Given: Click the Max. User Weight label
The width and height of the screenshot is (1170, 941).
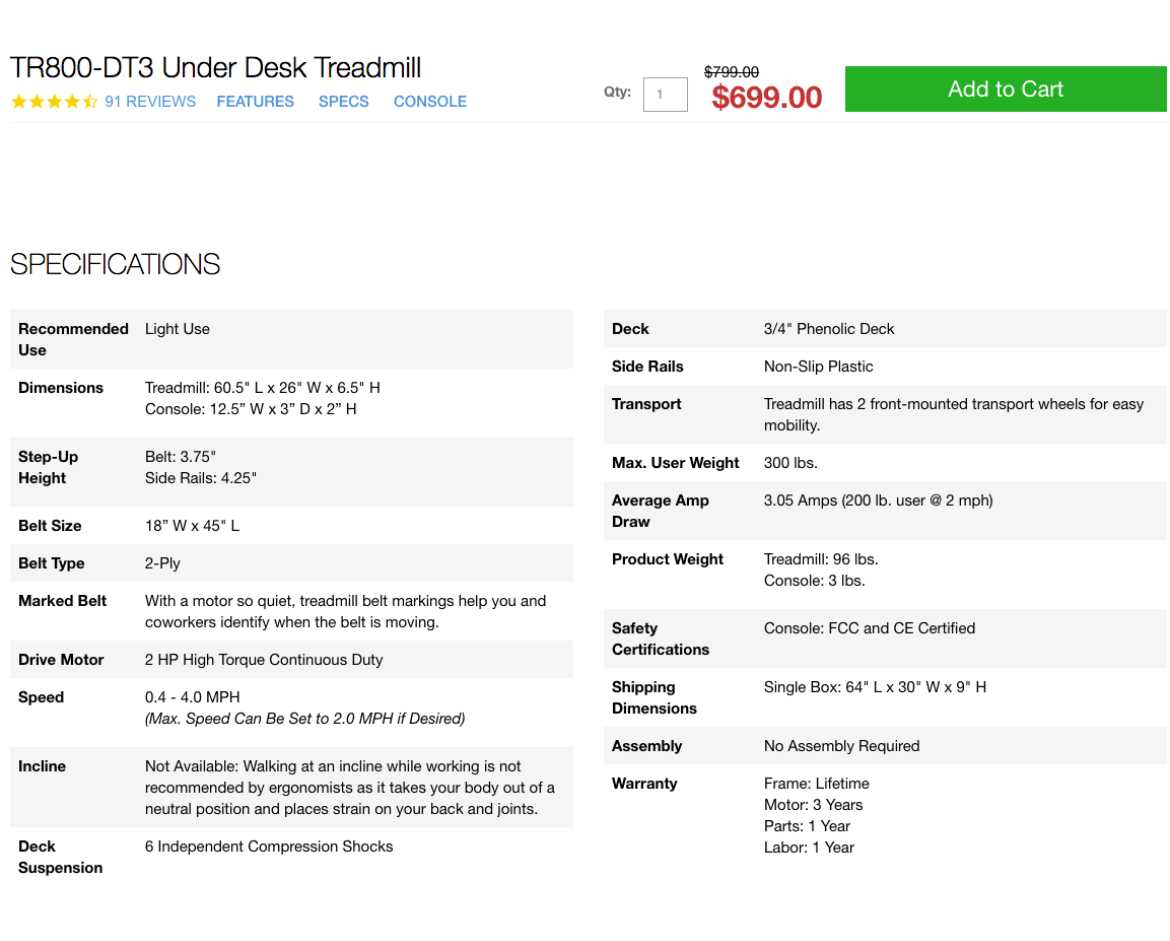Looking at the screenshot, I should (675, 463).
